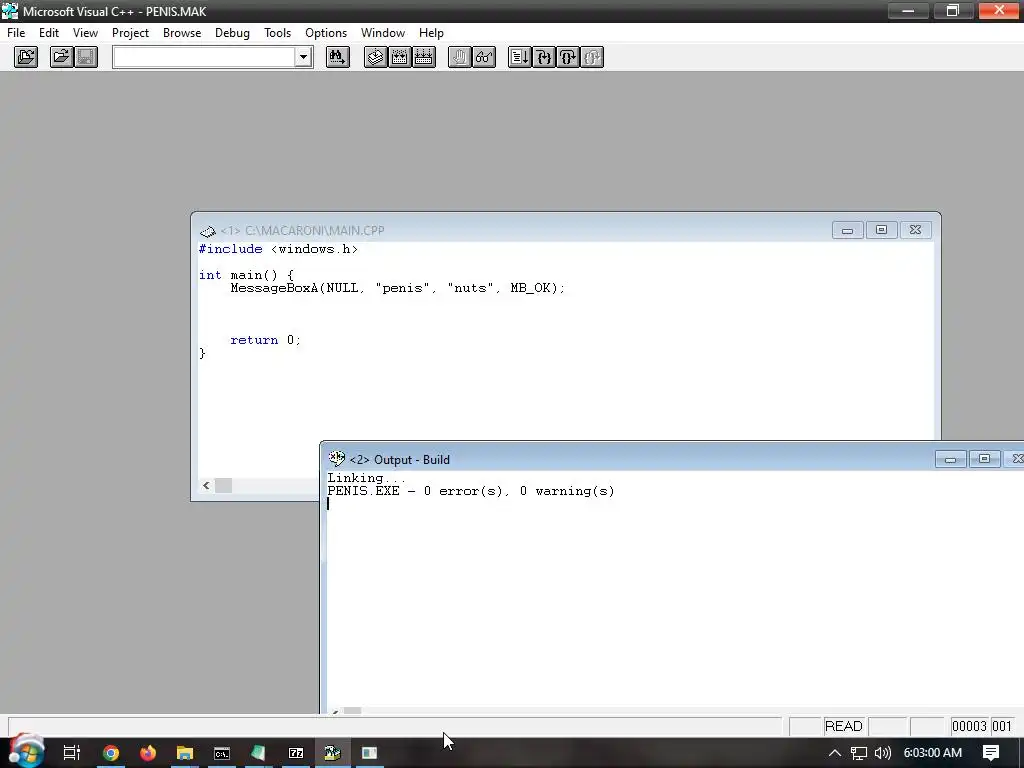This screenshot has height=768, width=1024.
Task: Click the Step Into toolbar icon
Action: point(544,57)
